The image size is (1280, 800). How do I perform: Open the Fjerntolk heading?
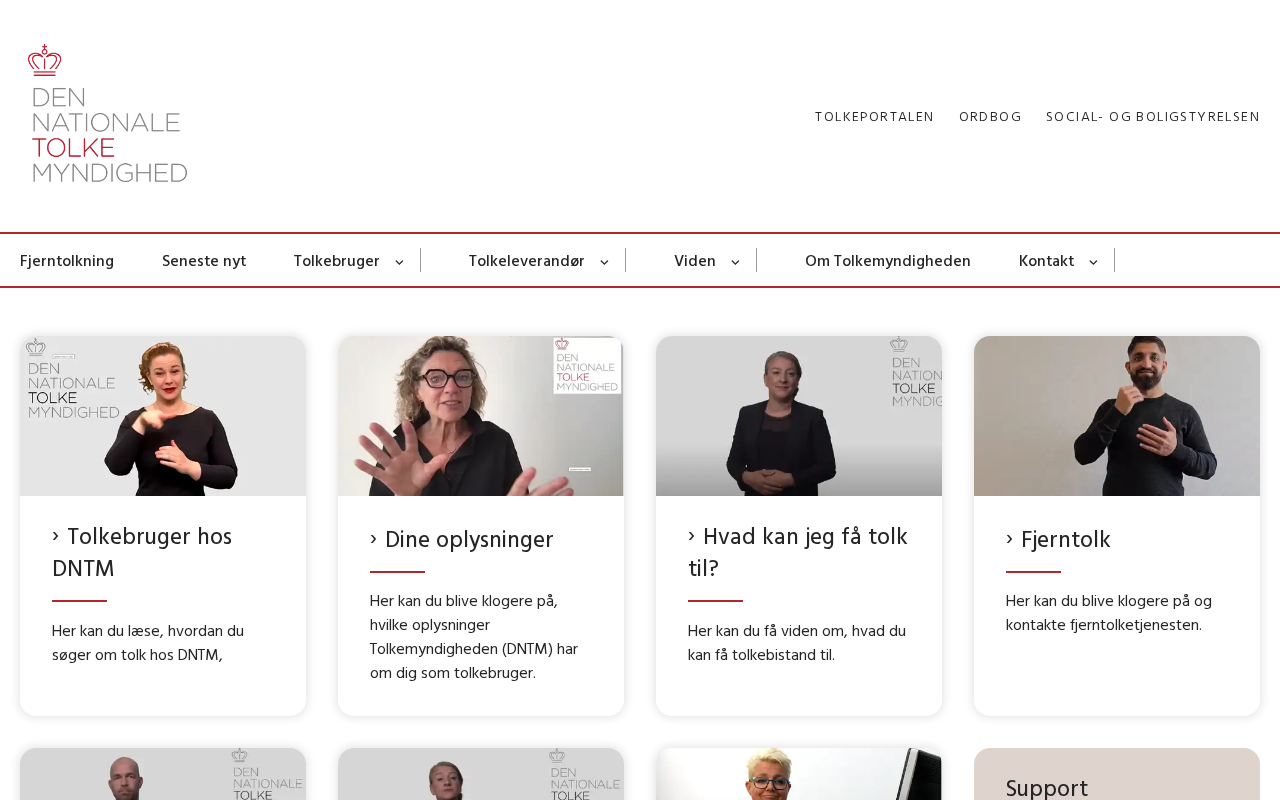click(1058, 540)
